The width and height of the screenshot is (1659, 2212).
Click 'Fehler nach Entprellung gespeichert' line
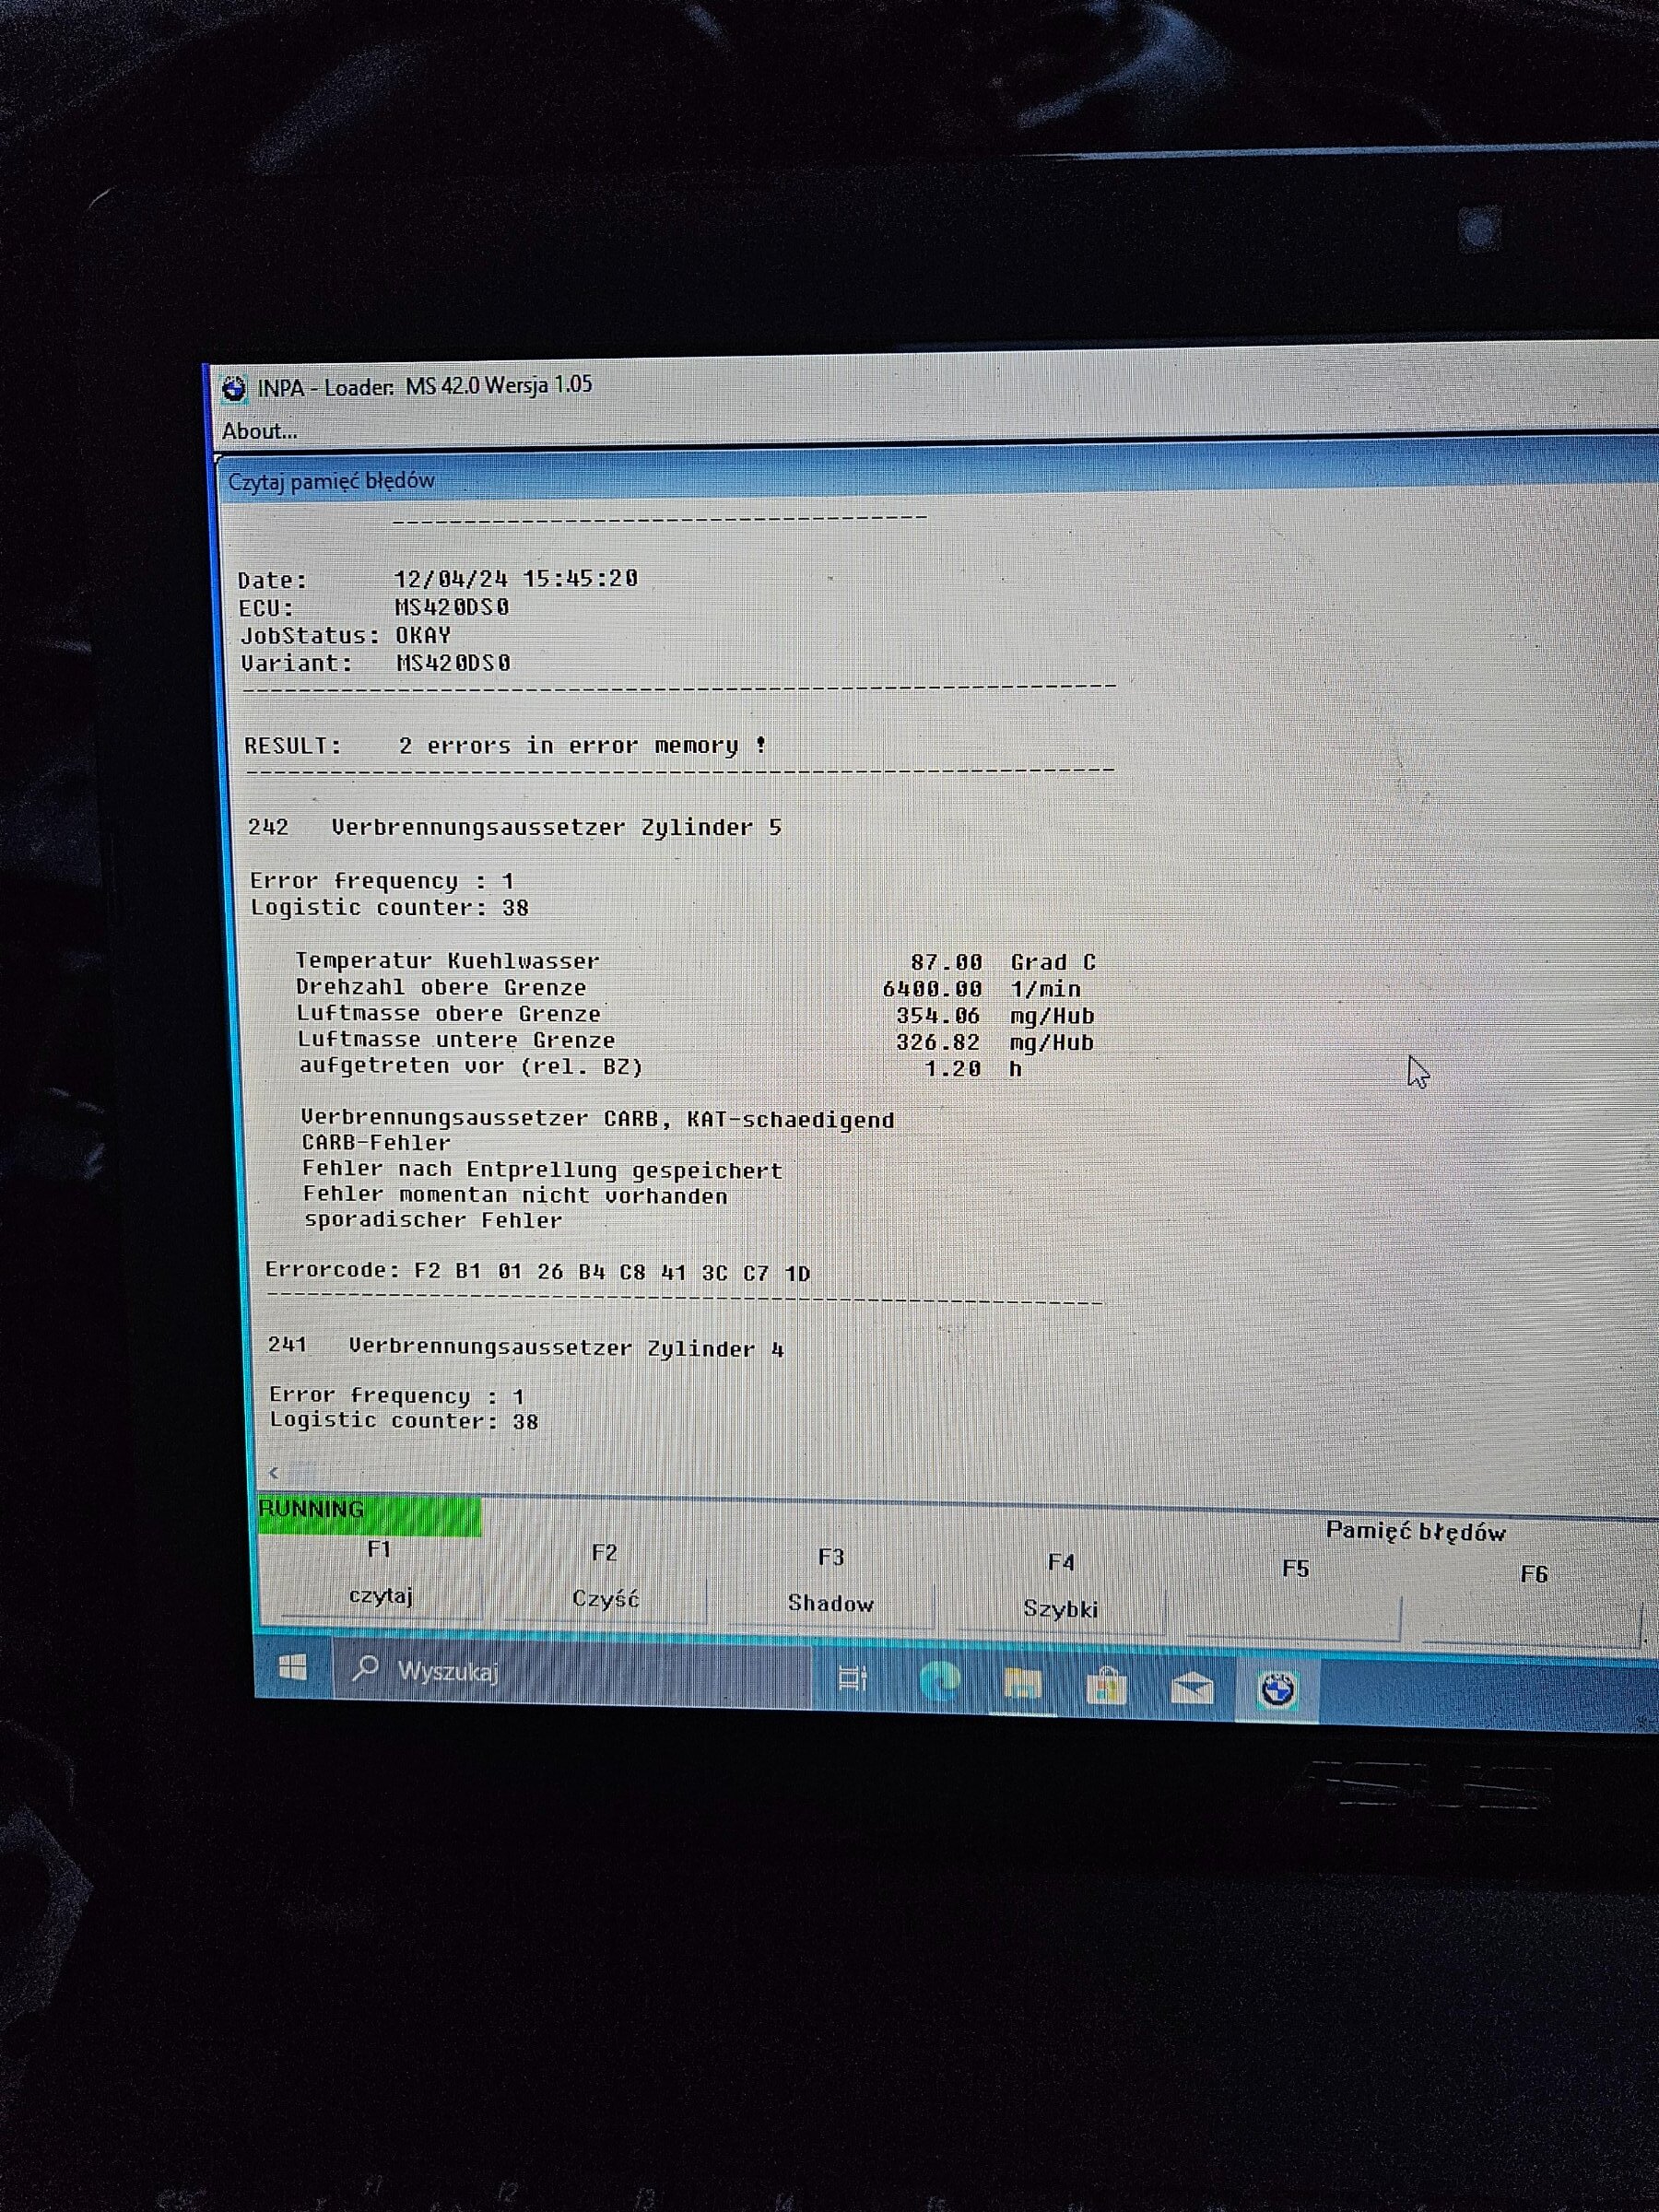click(x=542, y=1170)
